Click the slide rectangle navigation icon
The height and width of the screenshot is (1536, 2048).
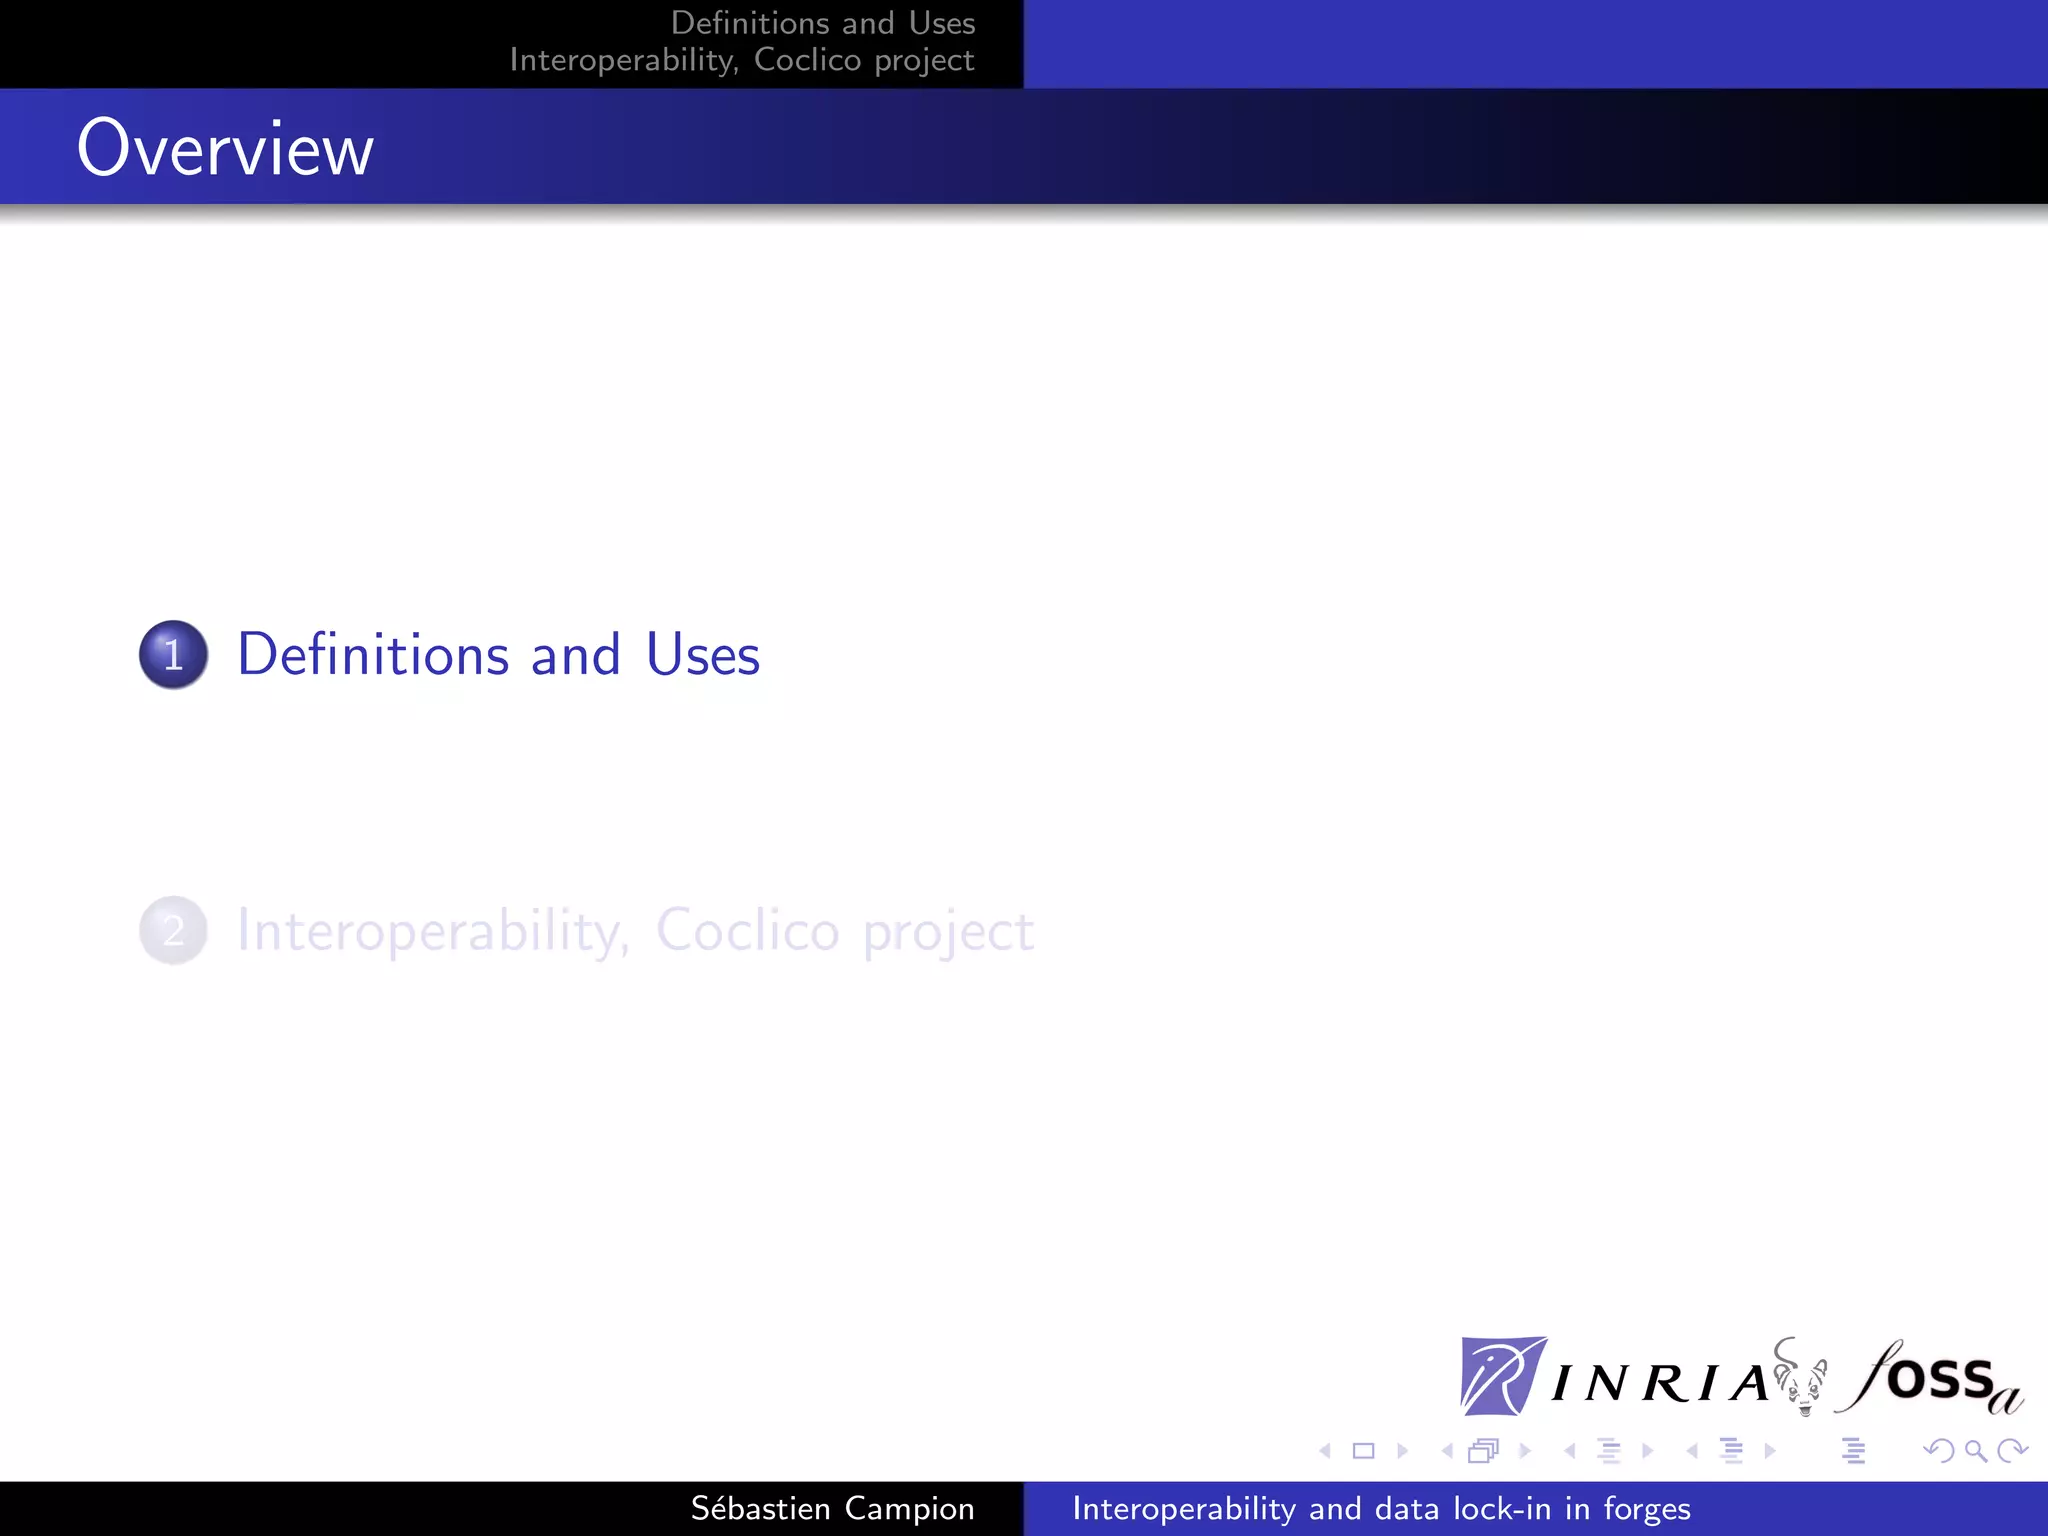(x=1363, y=1451)
